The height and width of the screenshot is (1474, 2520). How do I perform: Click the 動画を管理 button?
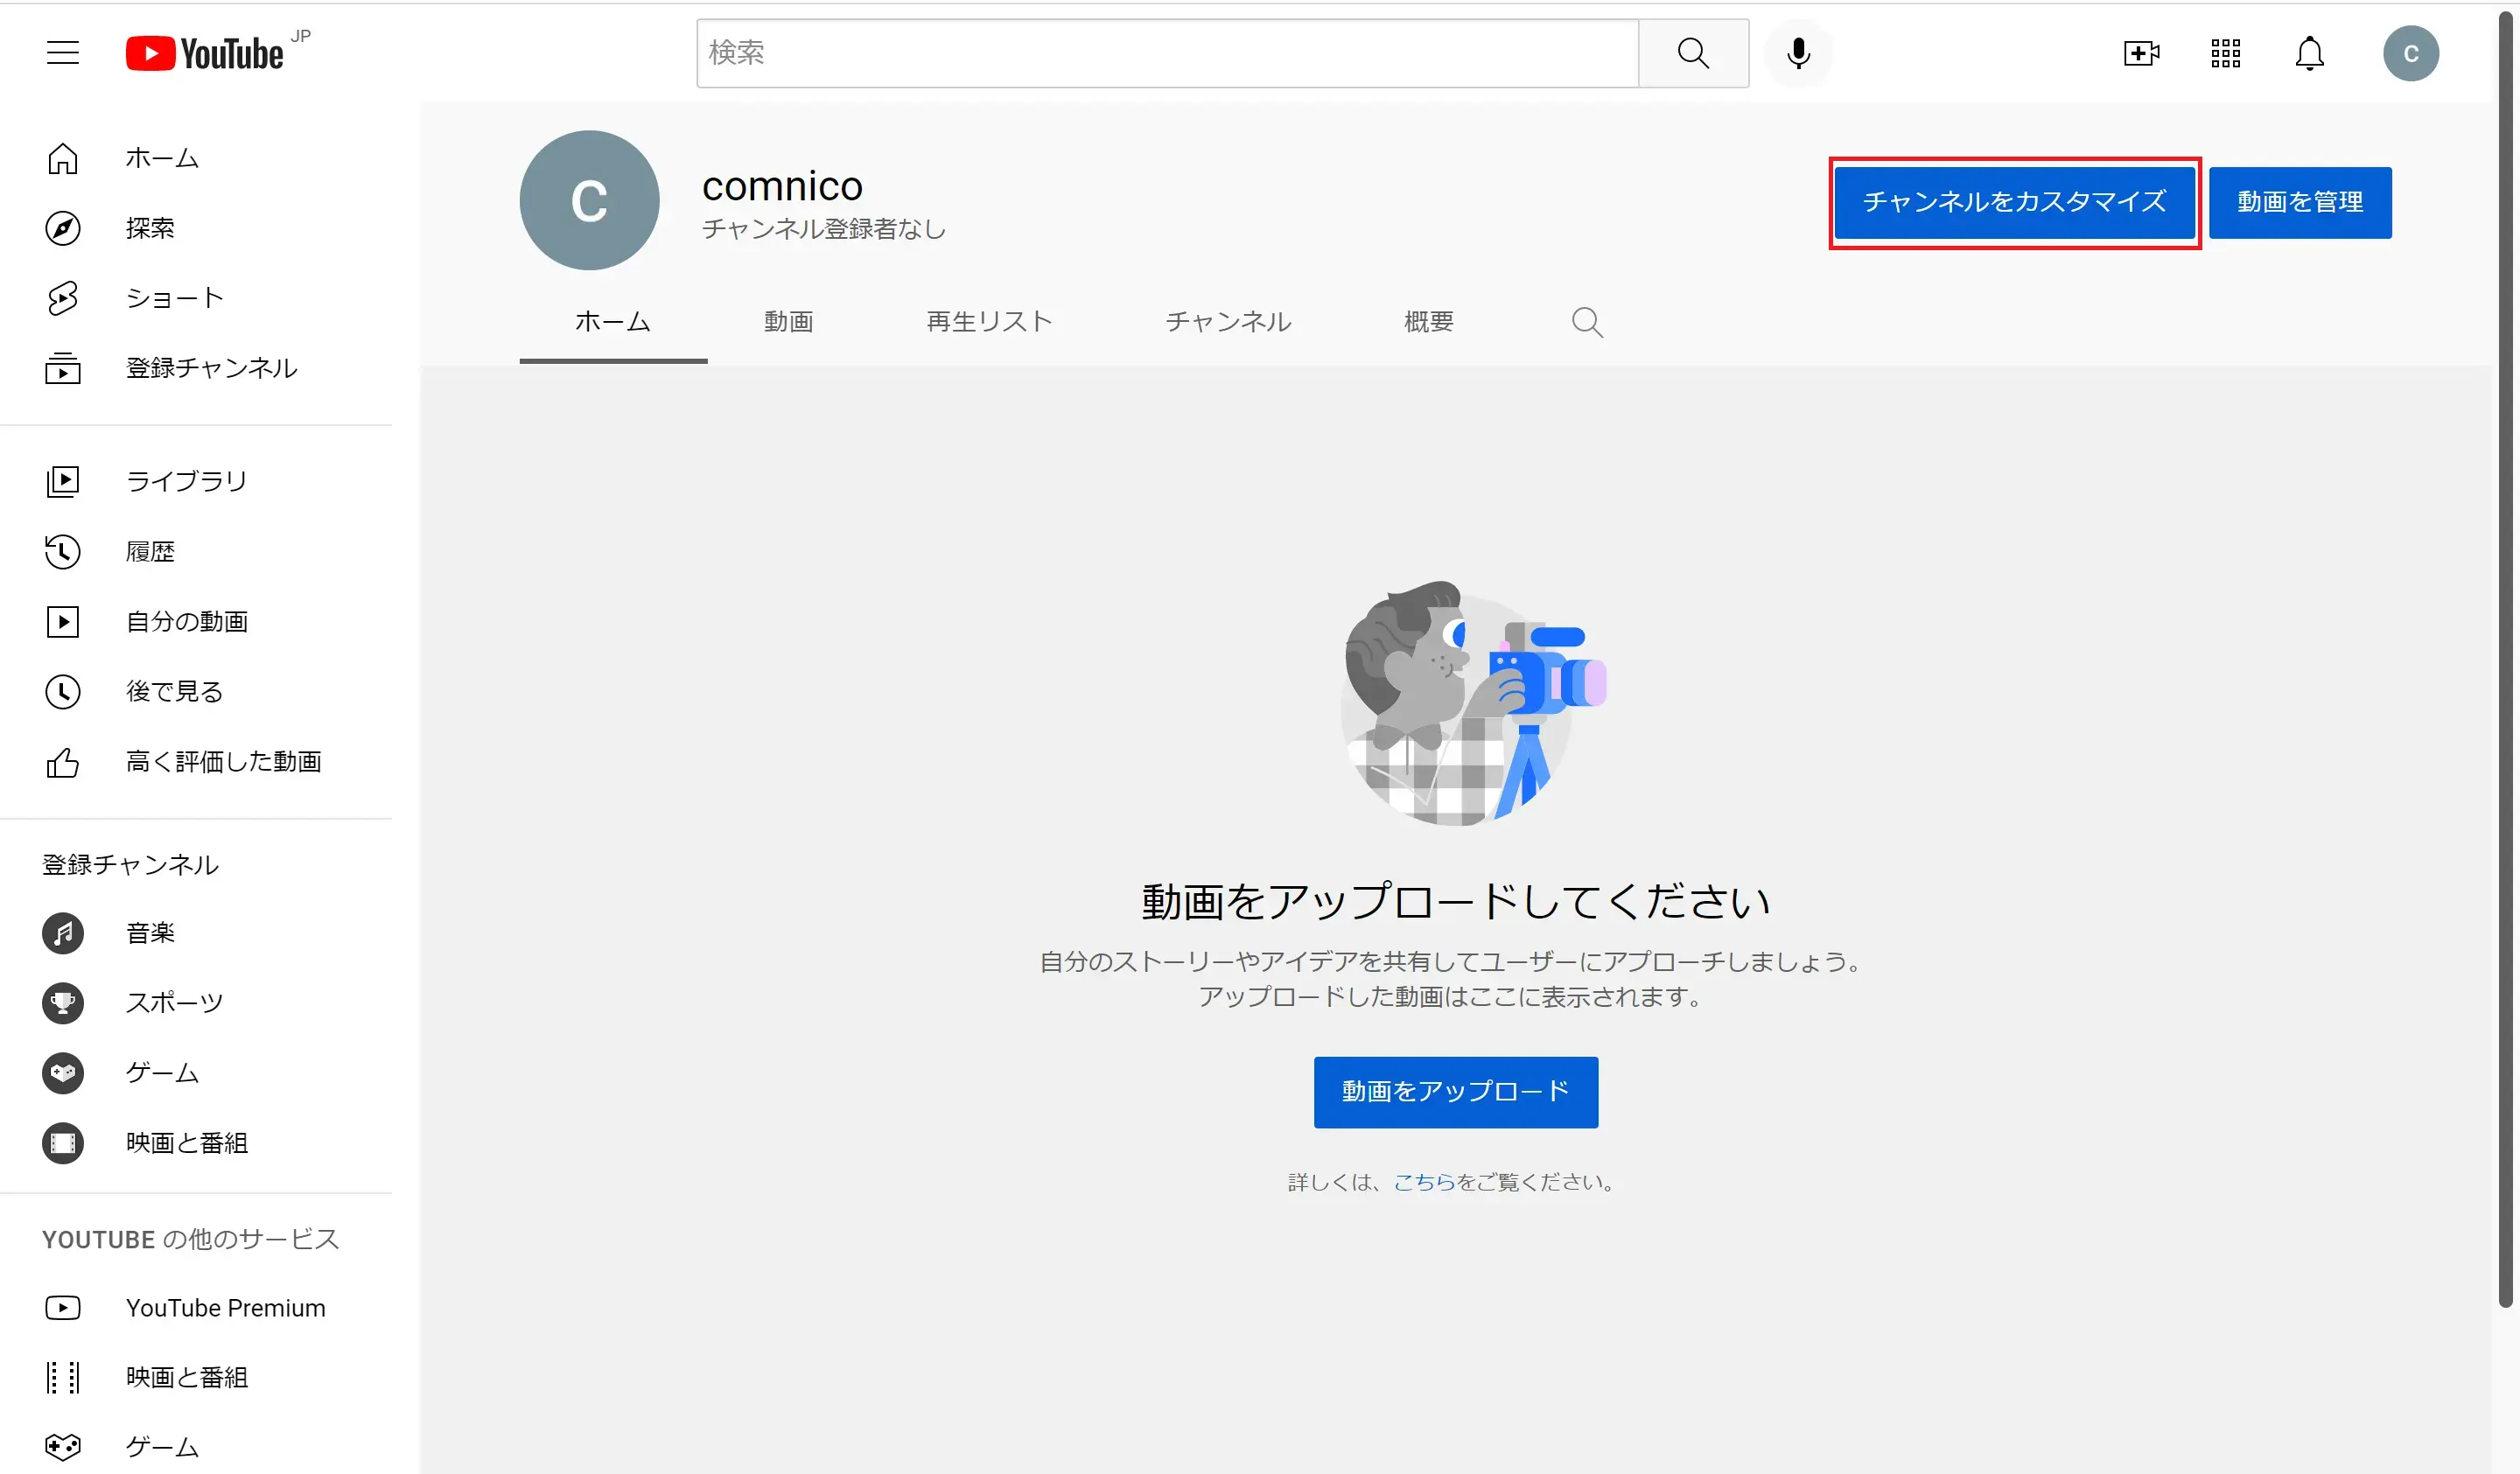click(x=2300, y=203)
